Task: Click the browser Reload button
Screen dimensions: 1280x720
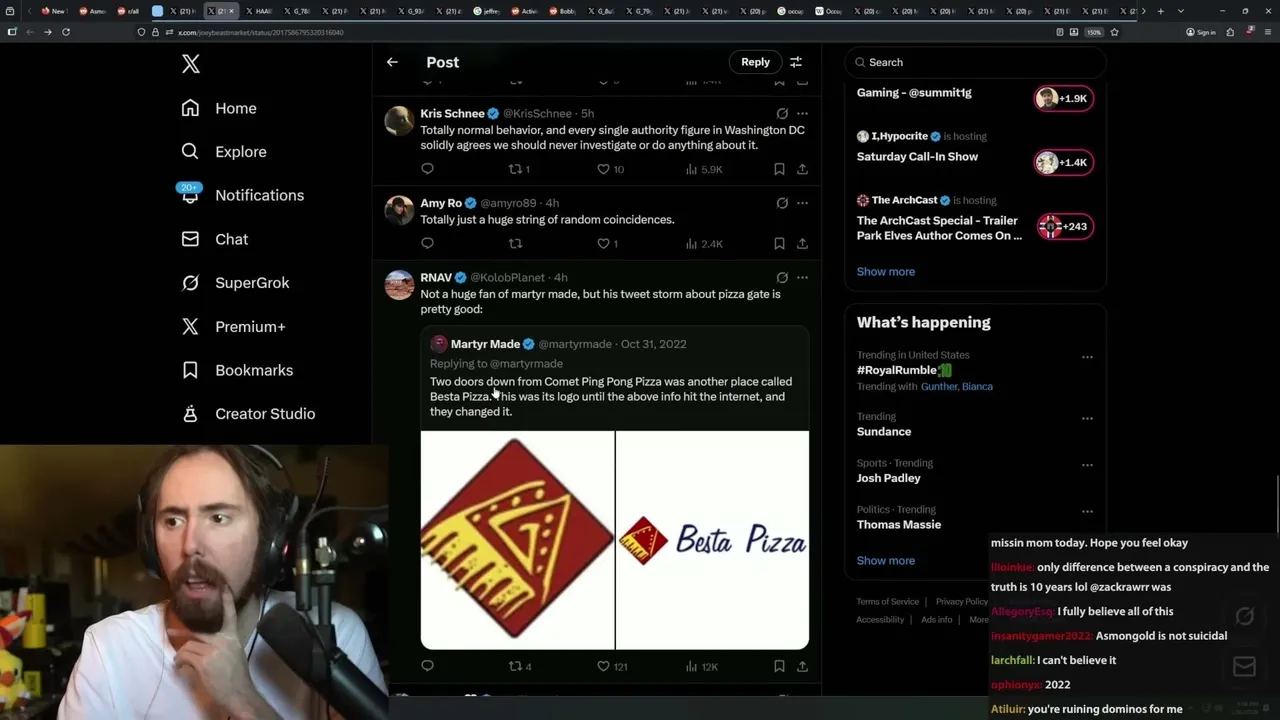Action: coord(66,32)
